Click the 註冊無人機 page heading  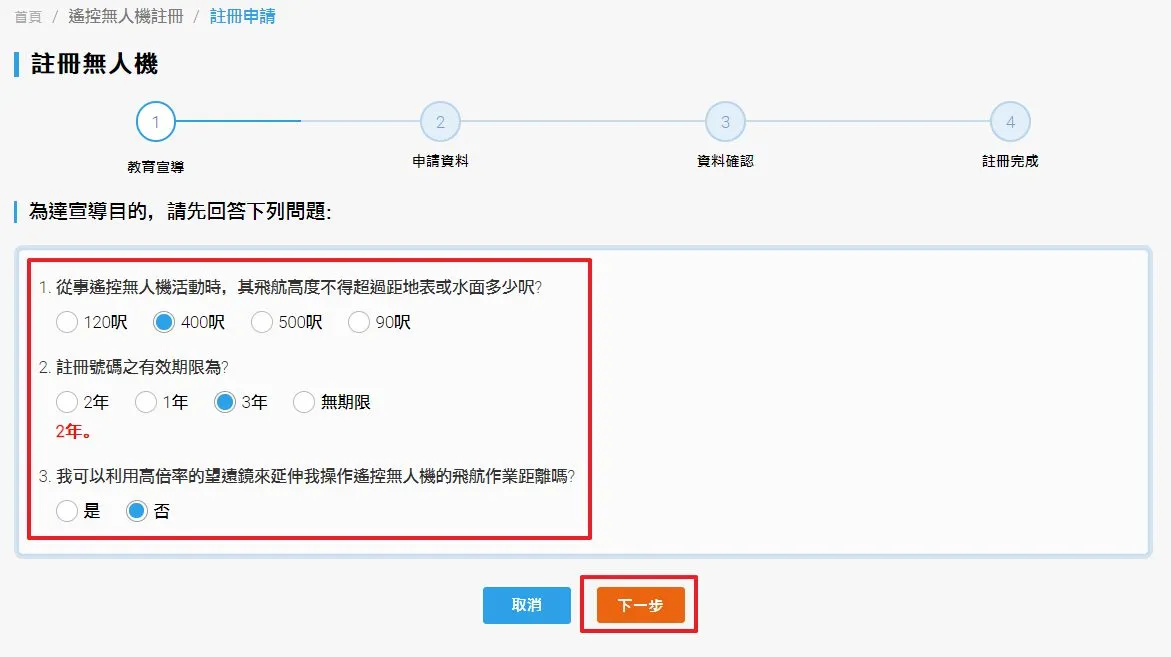coord(94,64)
